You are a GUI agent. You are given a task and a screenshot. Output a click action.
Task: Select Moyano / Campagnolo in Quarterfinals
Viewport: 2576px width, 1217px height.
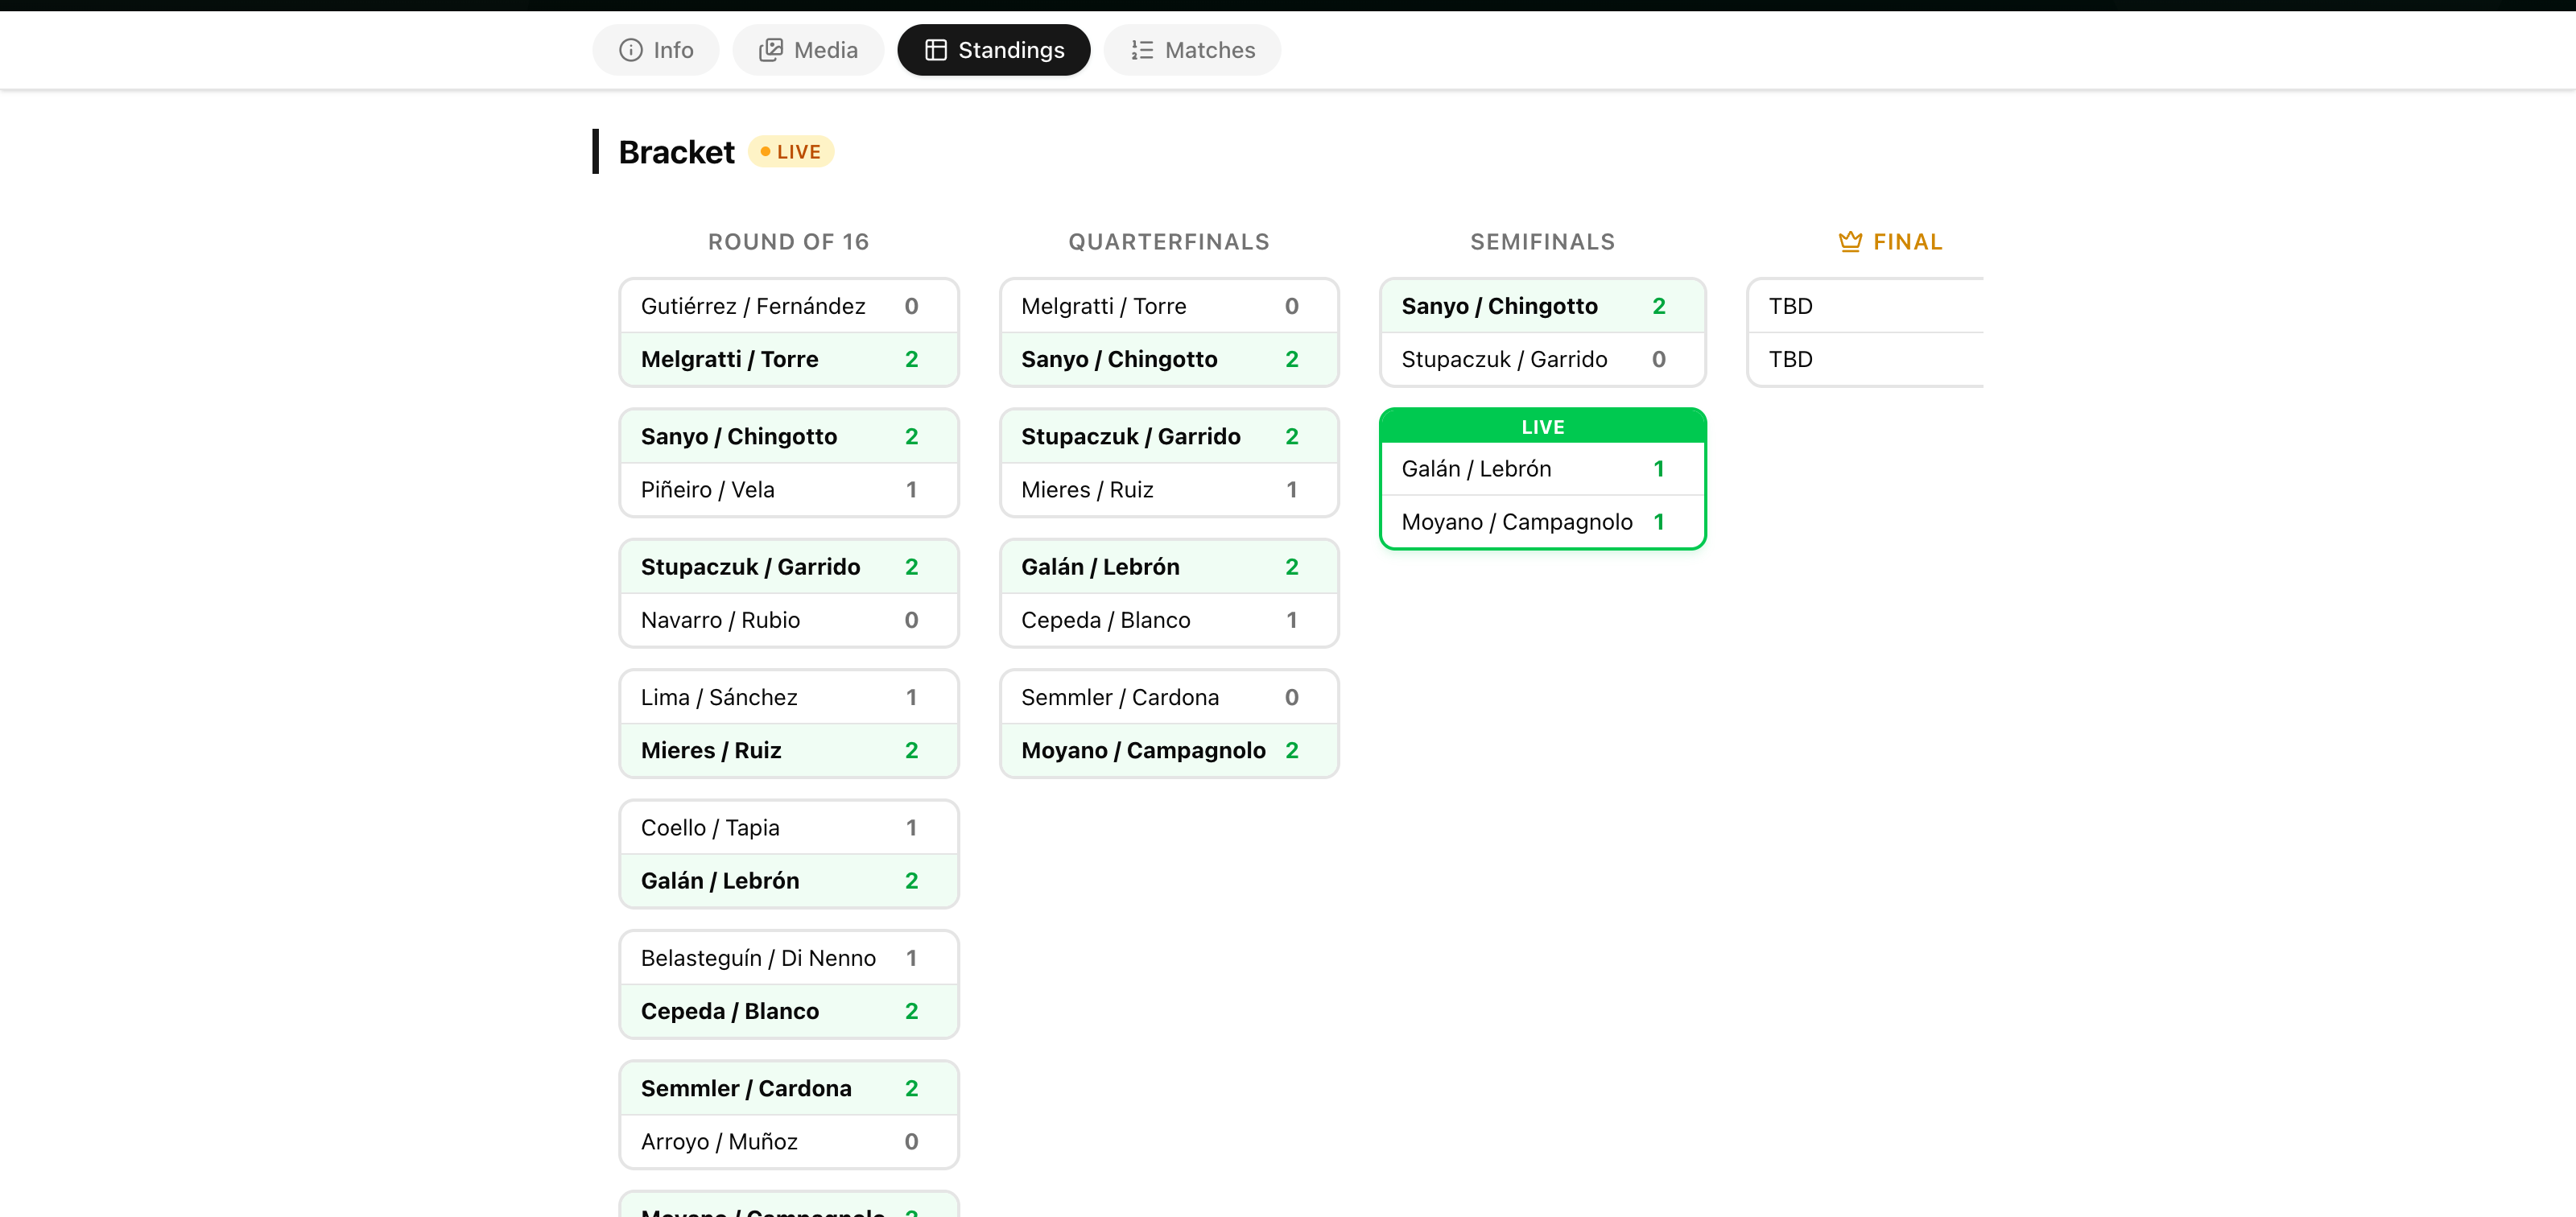click(x=1169, y=750)
